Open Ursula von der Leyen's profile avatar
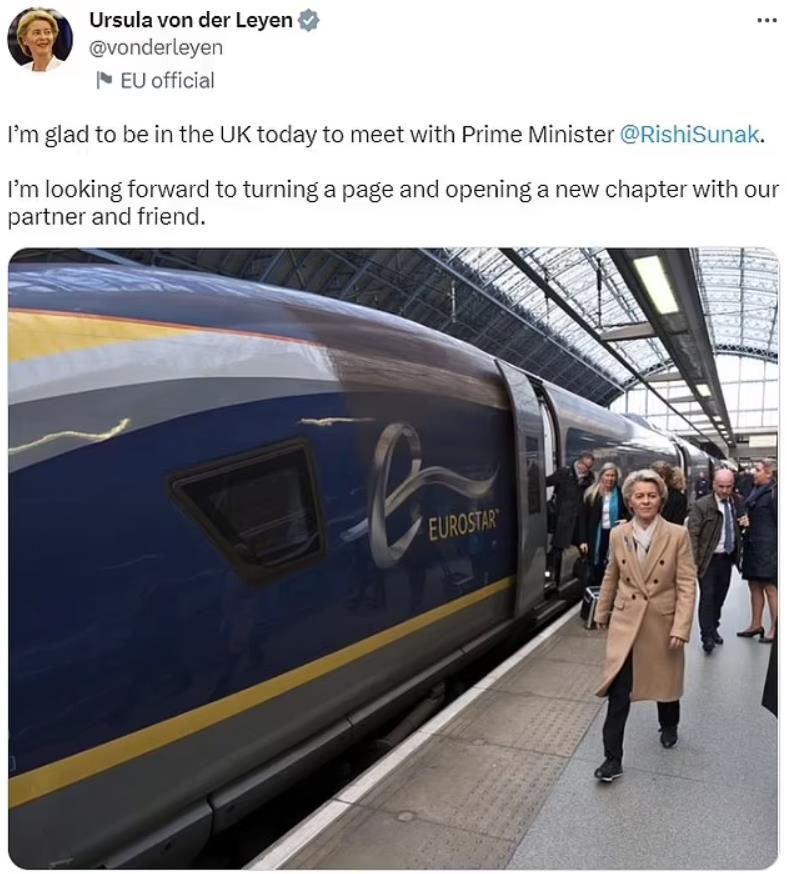Screen dimensions: 787x874 coord(40,39)
